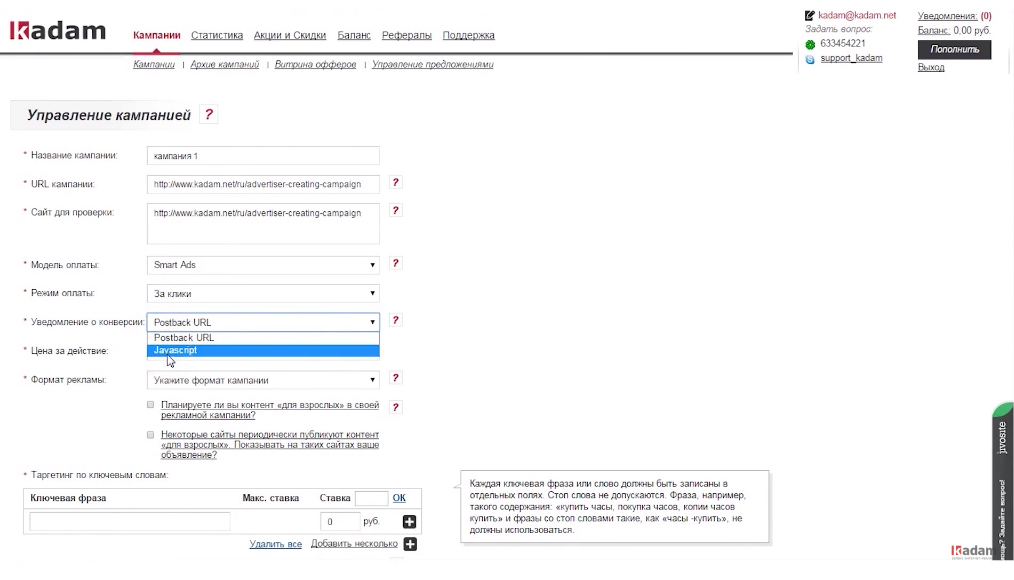1014x580 pixels.
Task: Expand the Режим оплаты dropdown
Action: point(263,294)
